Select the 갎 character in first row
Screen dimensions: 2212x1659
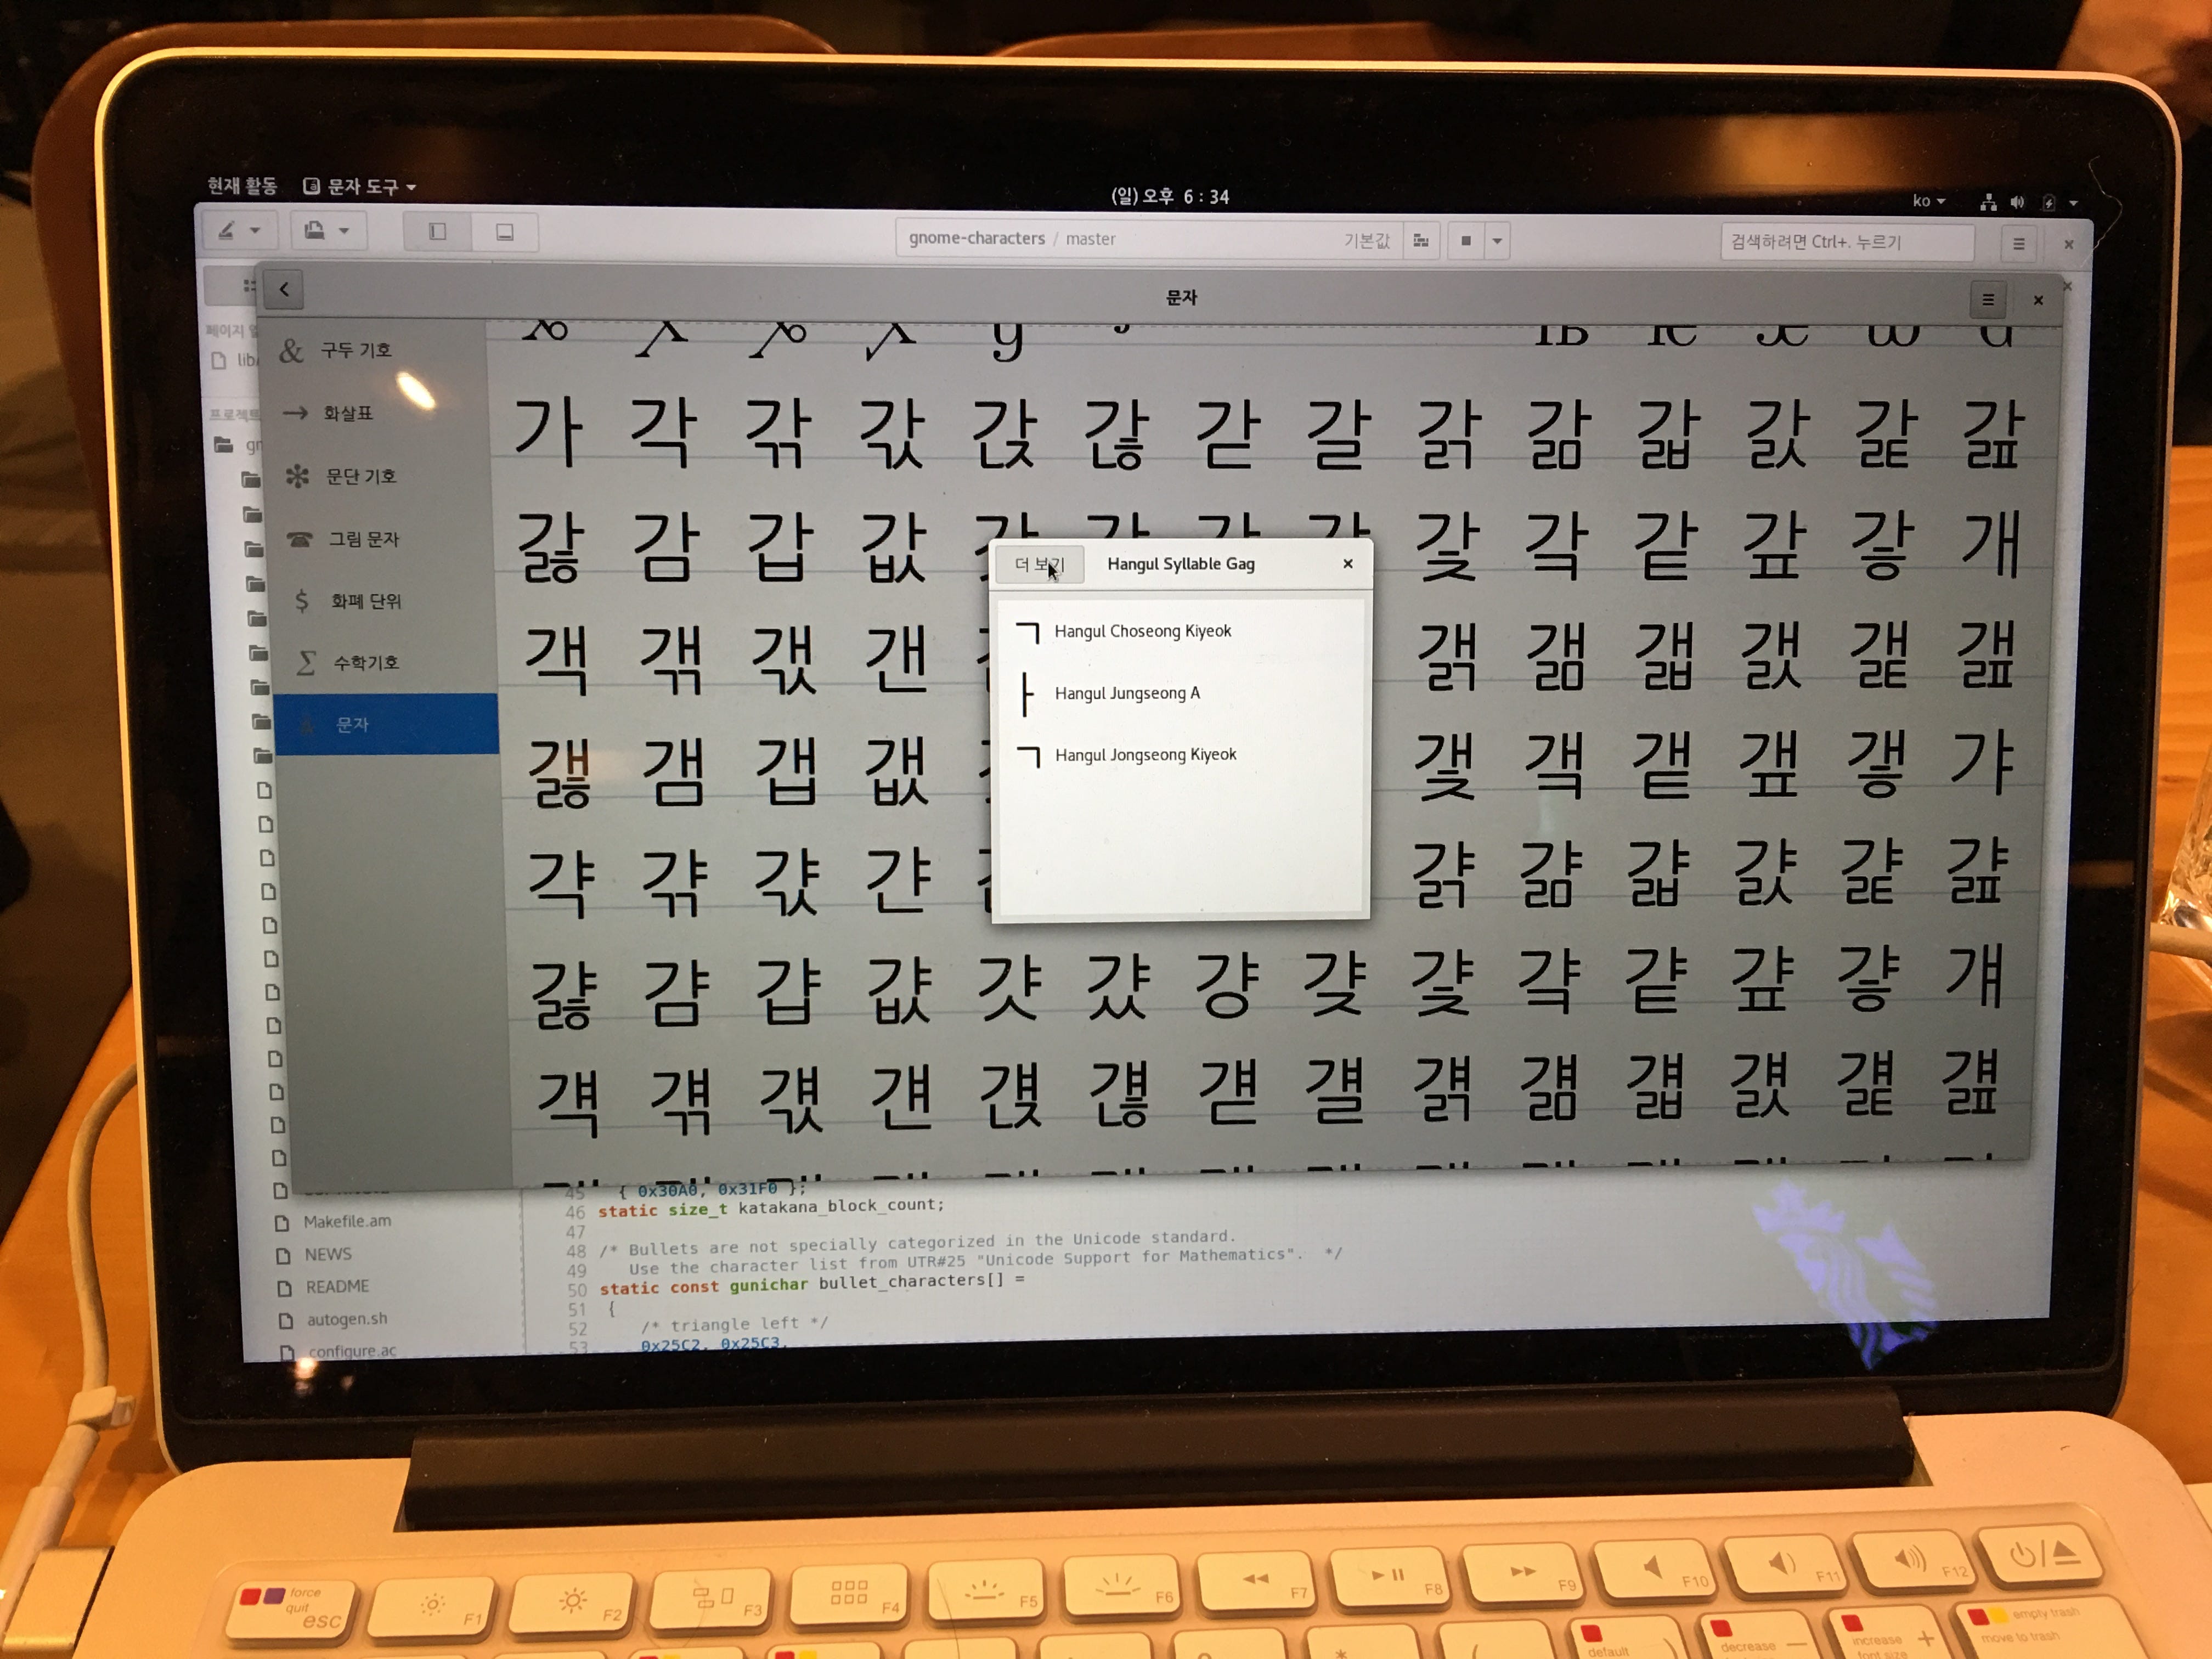point(1993,435)
